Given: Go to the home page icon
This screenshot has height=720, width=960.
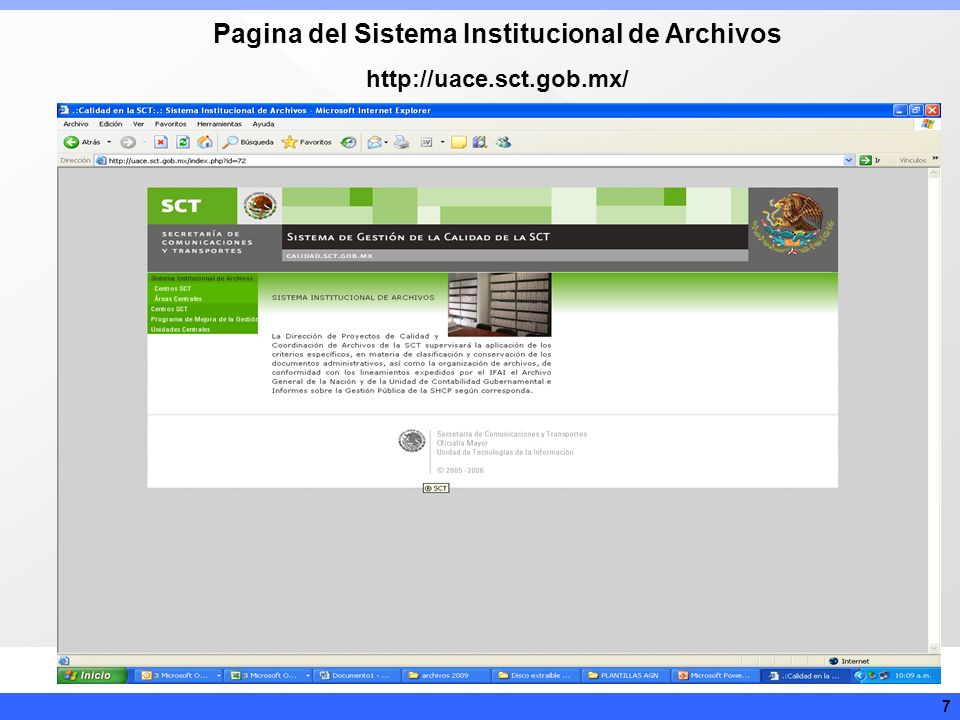Looking at the screenshot, I should coord(204,142).
